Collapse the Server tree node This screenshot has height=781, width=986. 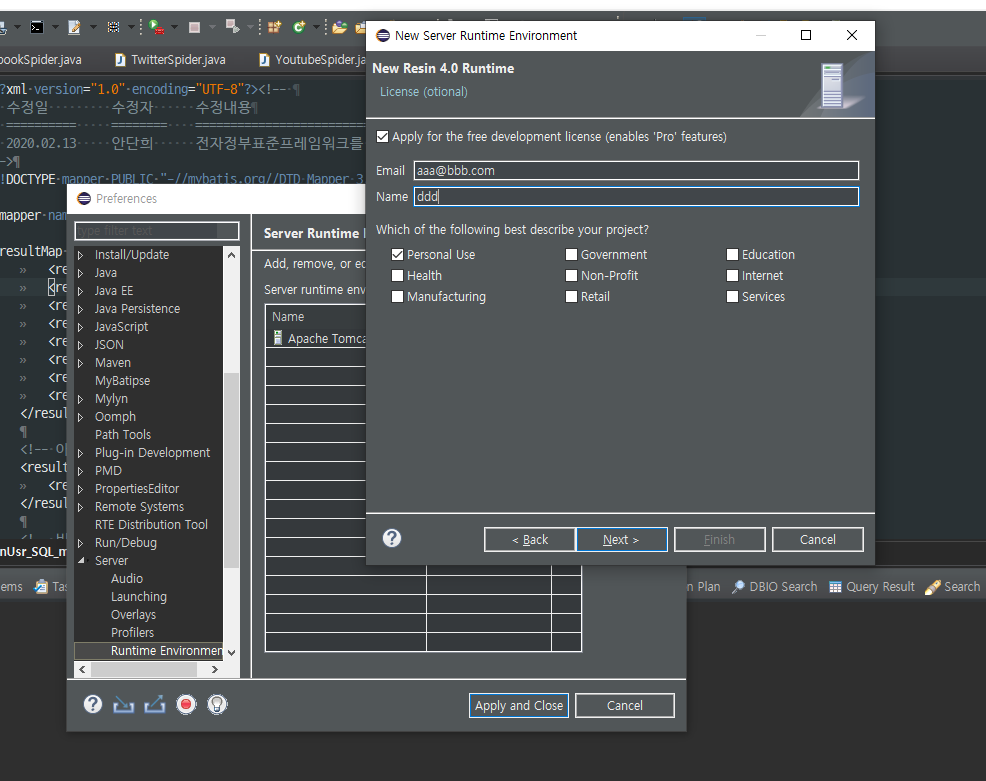pos(81,561)
